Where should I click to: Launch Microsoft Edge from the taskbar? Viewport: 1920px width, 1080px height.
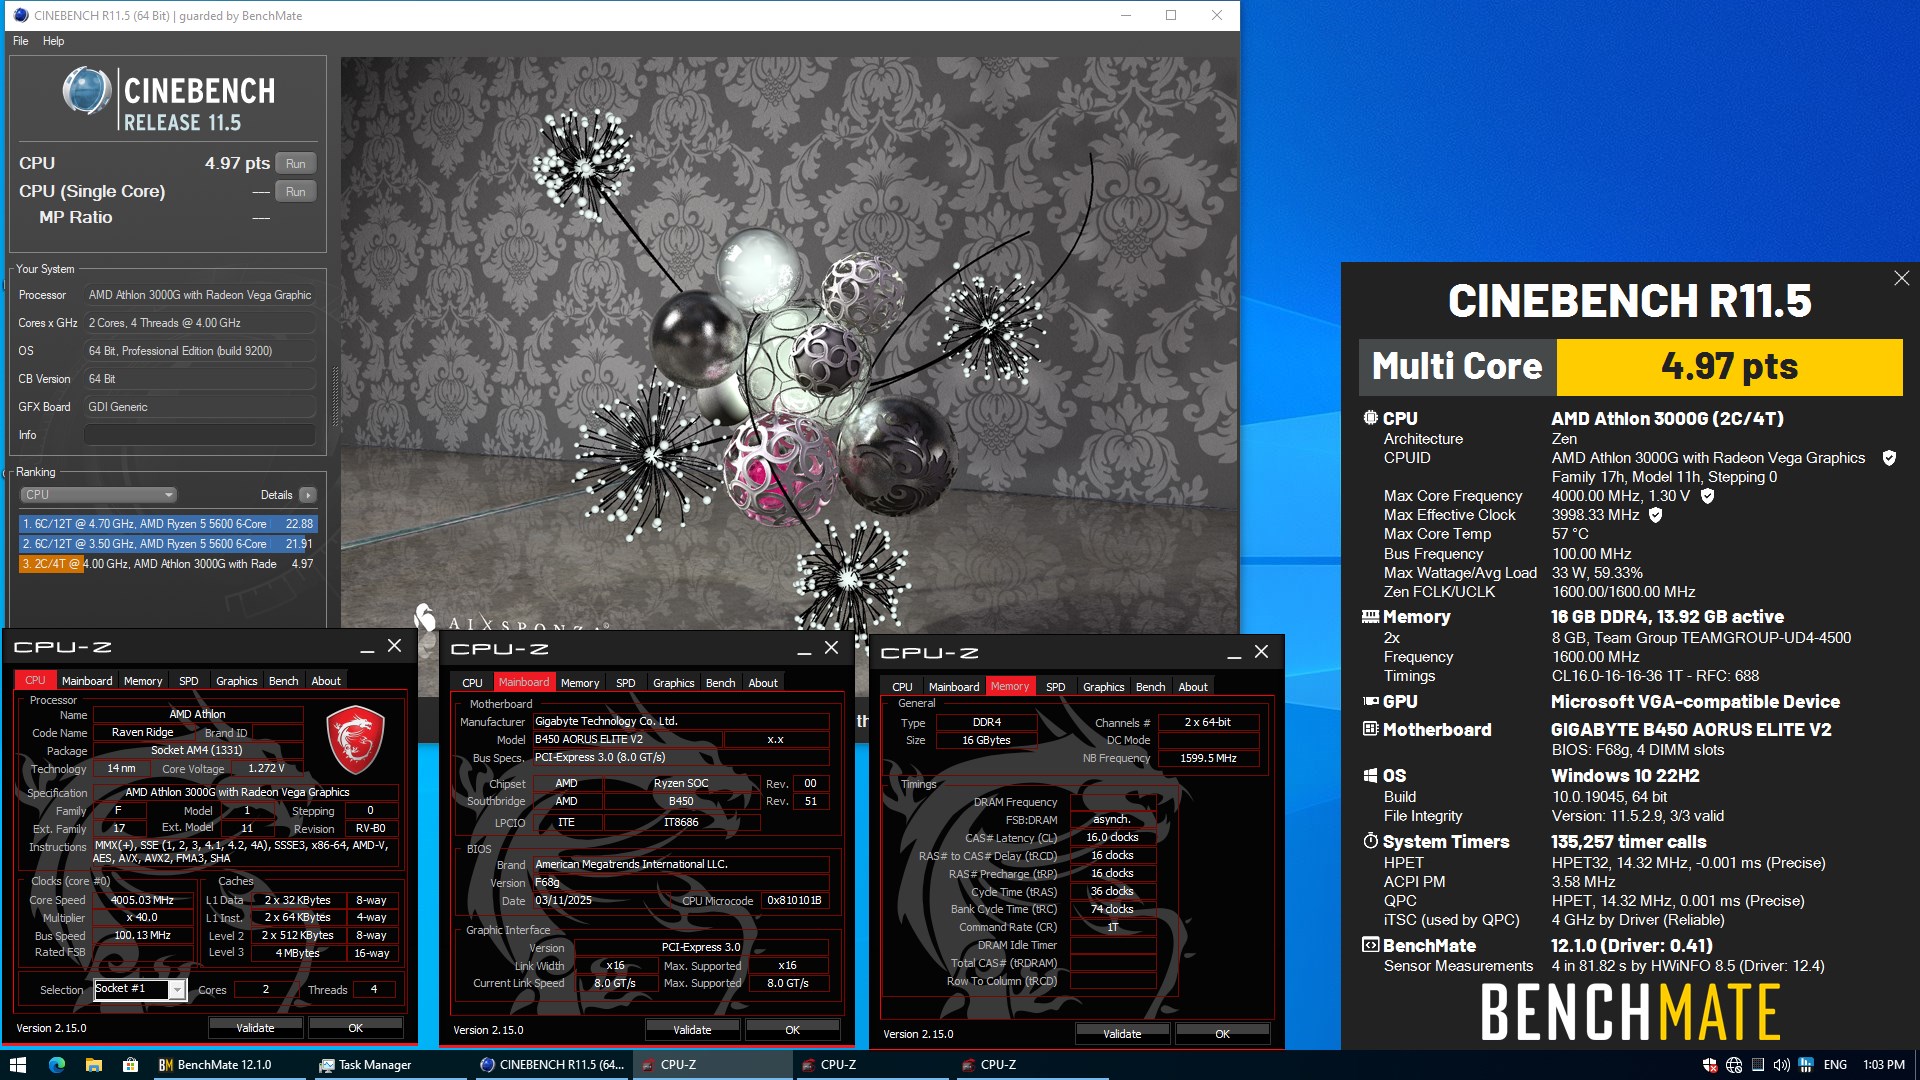click(x=56, y=1065)
